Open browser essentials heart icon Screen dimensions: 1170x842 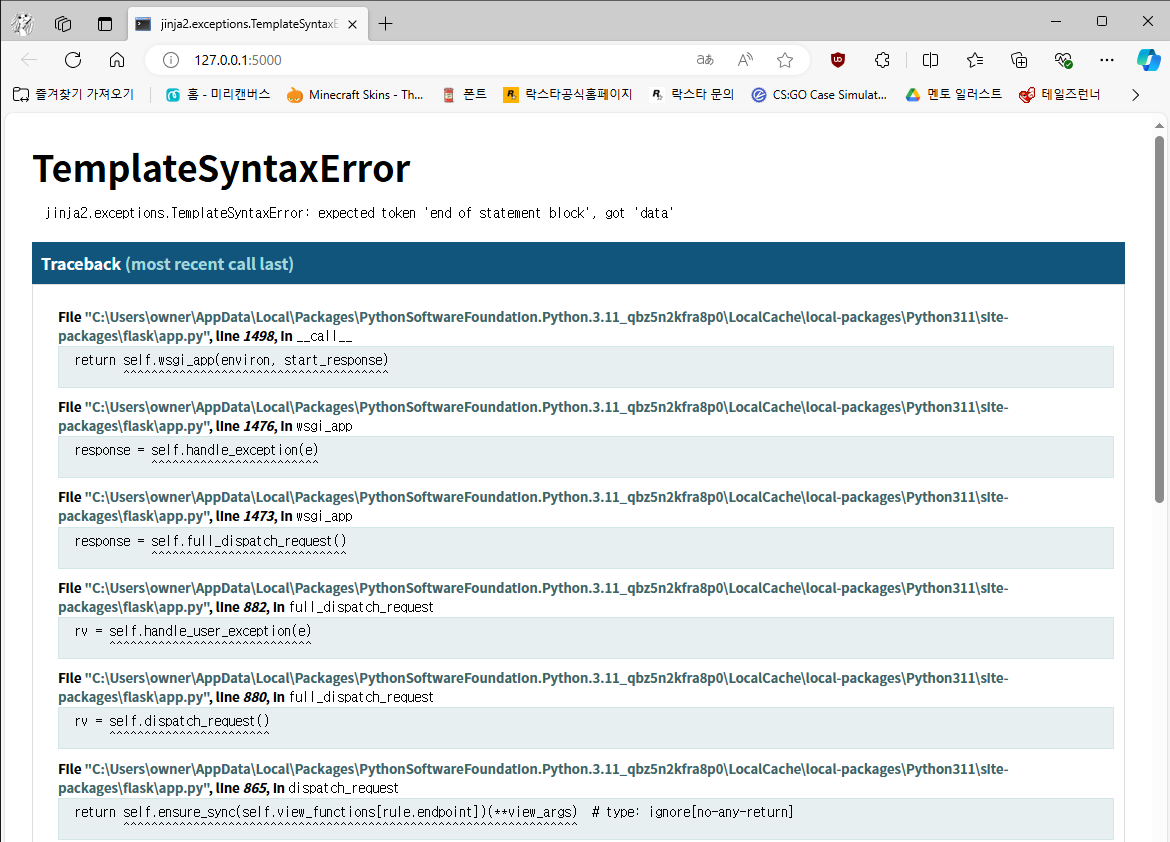tap(1063, 60)
